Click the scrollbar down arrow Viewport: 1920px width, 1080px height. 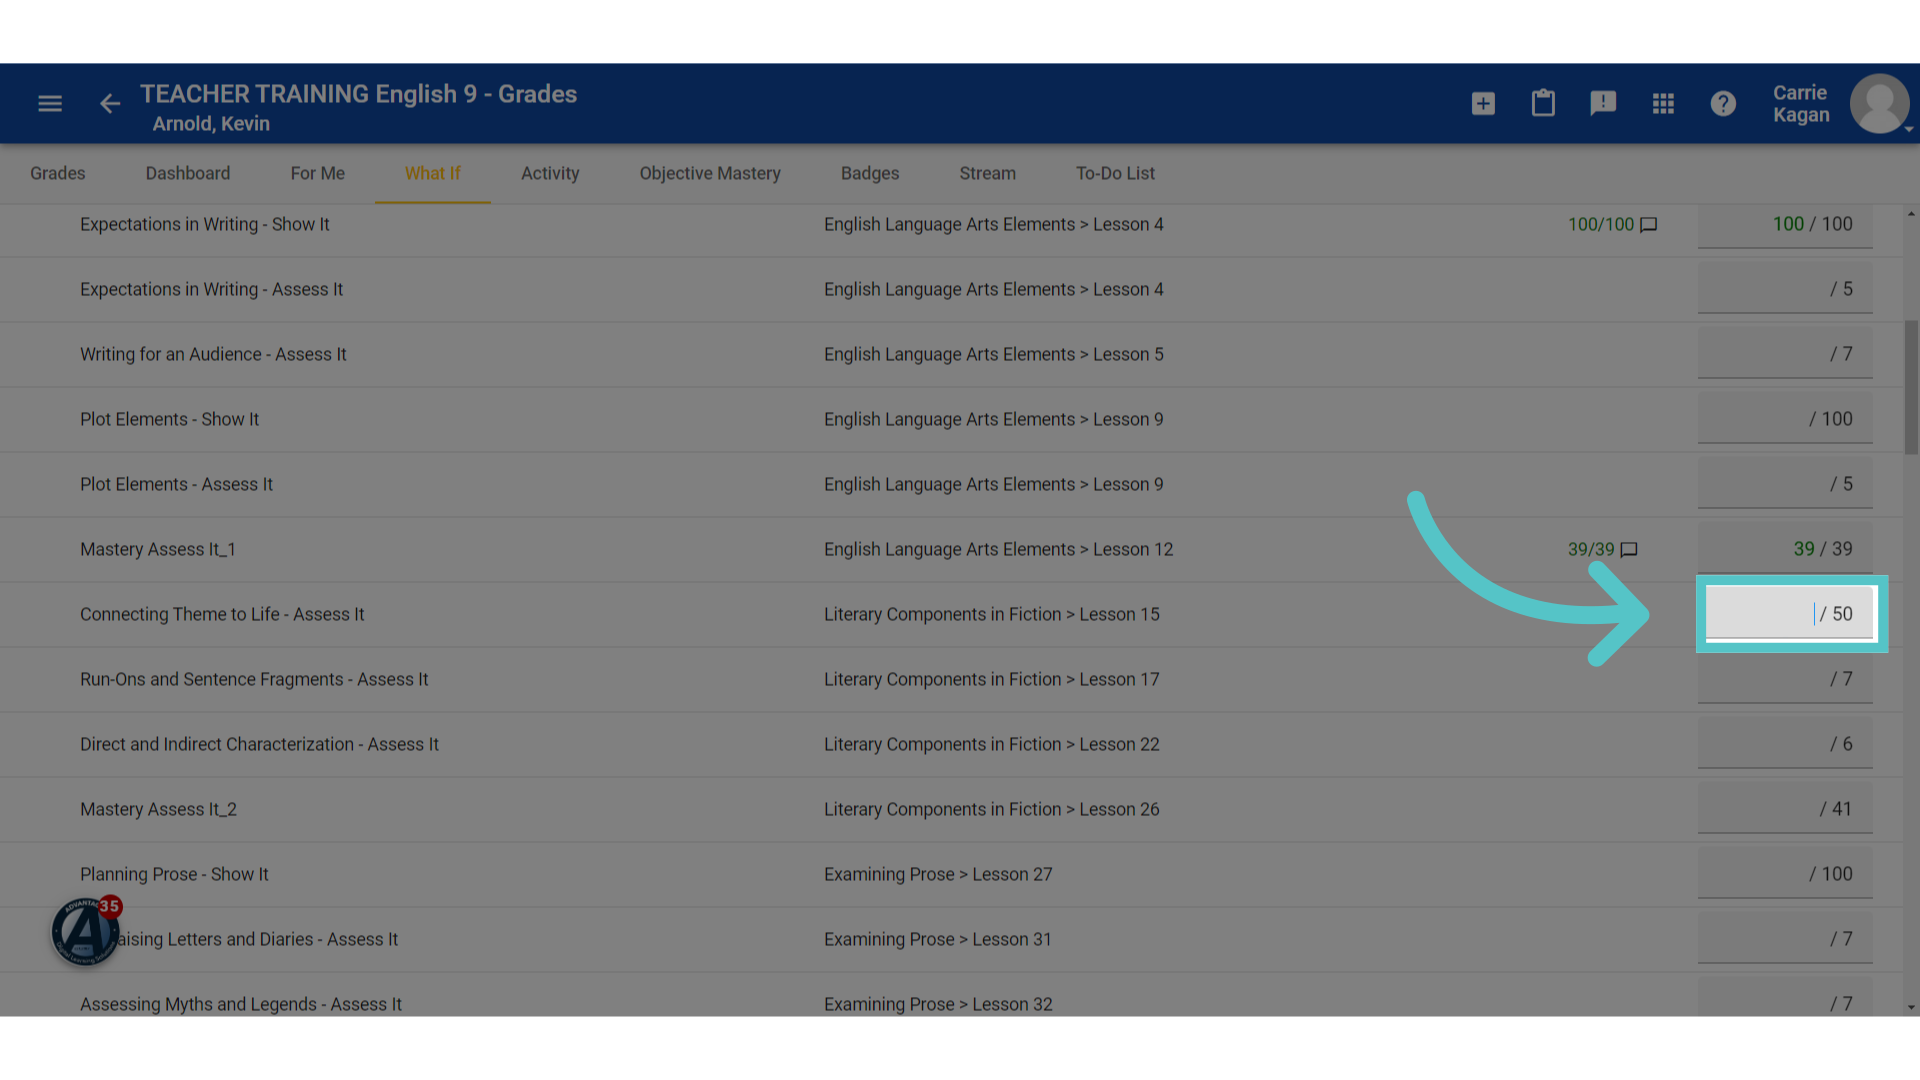[1911, 1007]
